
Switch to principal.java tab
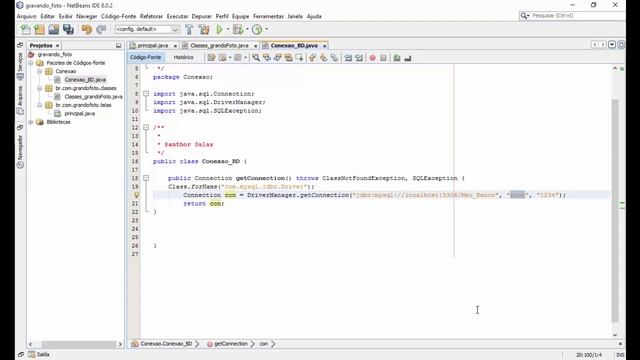coord(153,46)
